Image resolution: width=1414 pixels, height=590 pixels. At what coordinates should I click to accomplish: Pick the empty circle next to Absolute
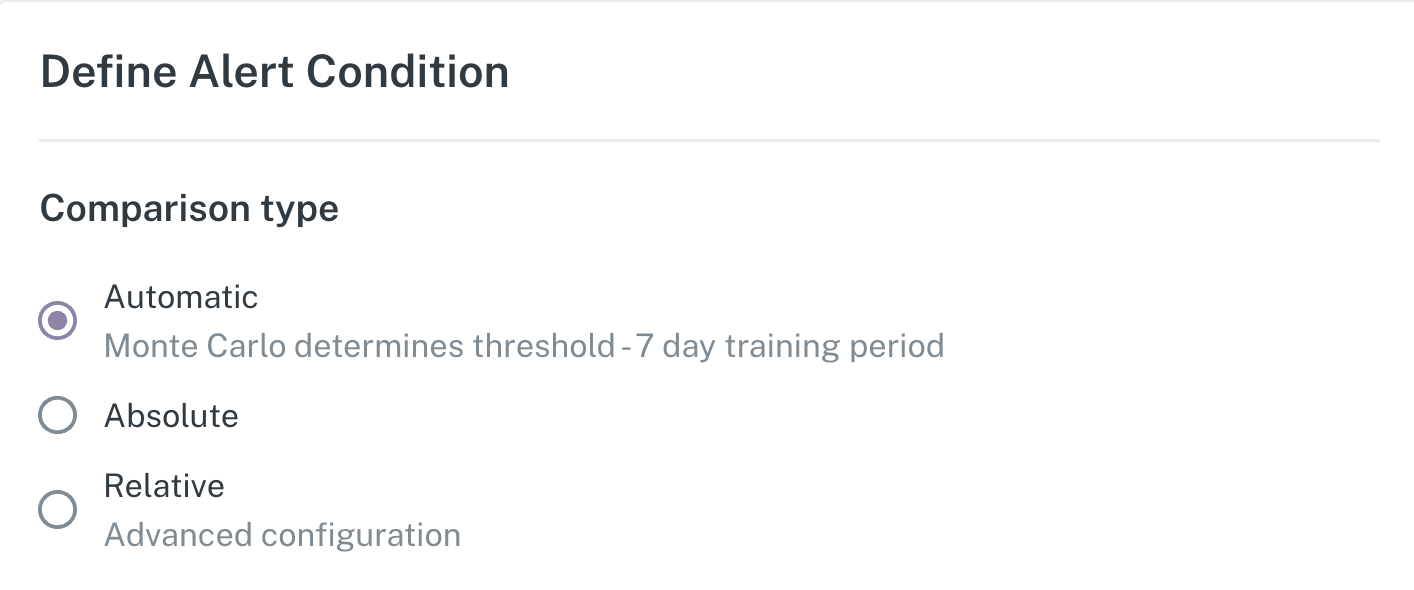(x=57, y=415)
